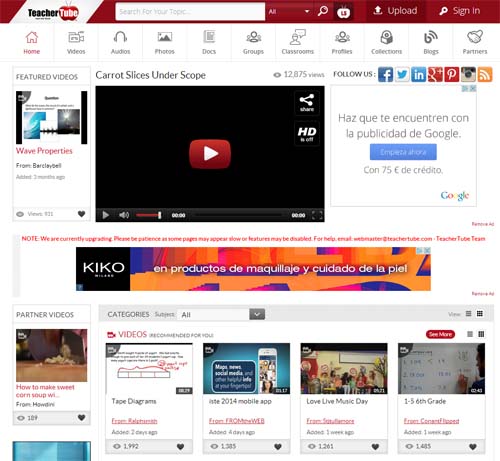This screenshot has width=500, height=461.
Task: Click the TeacherTube logo
Action: [53, 12]
